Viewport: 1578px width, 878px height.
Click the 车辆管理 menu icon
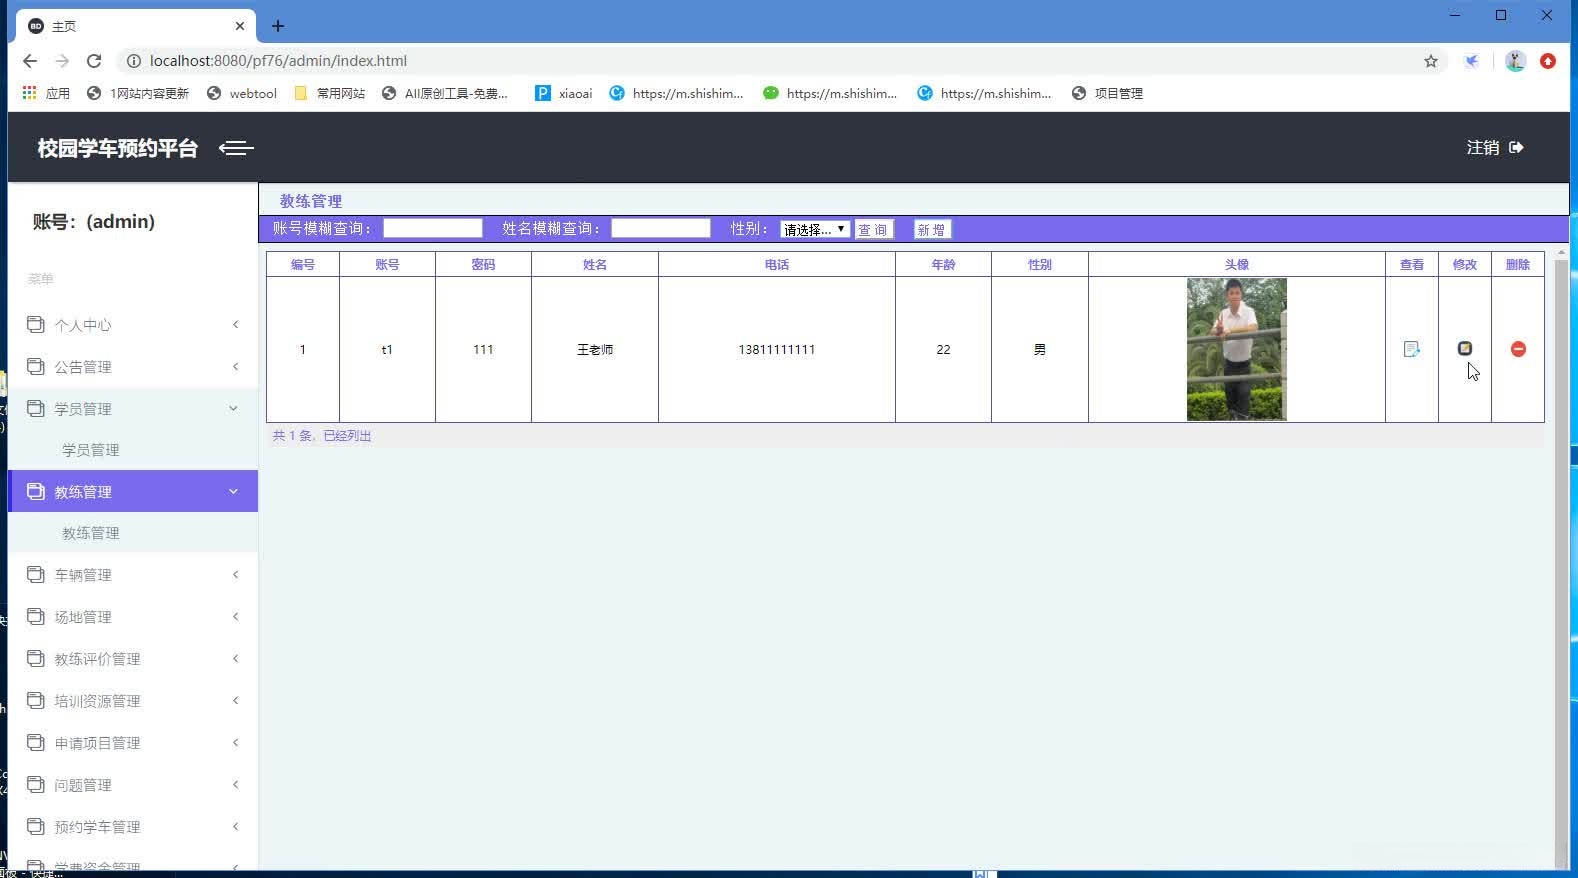[36, 574]
